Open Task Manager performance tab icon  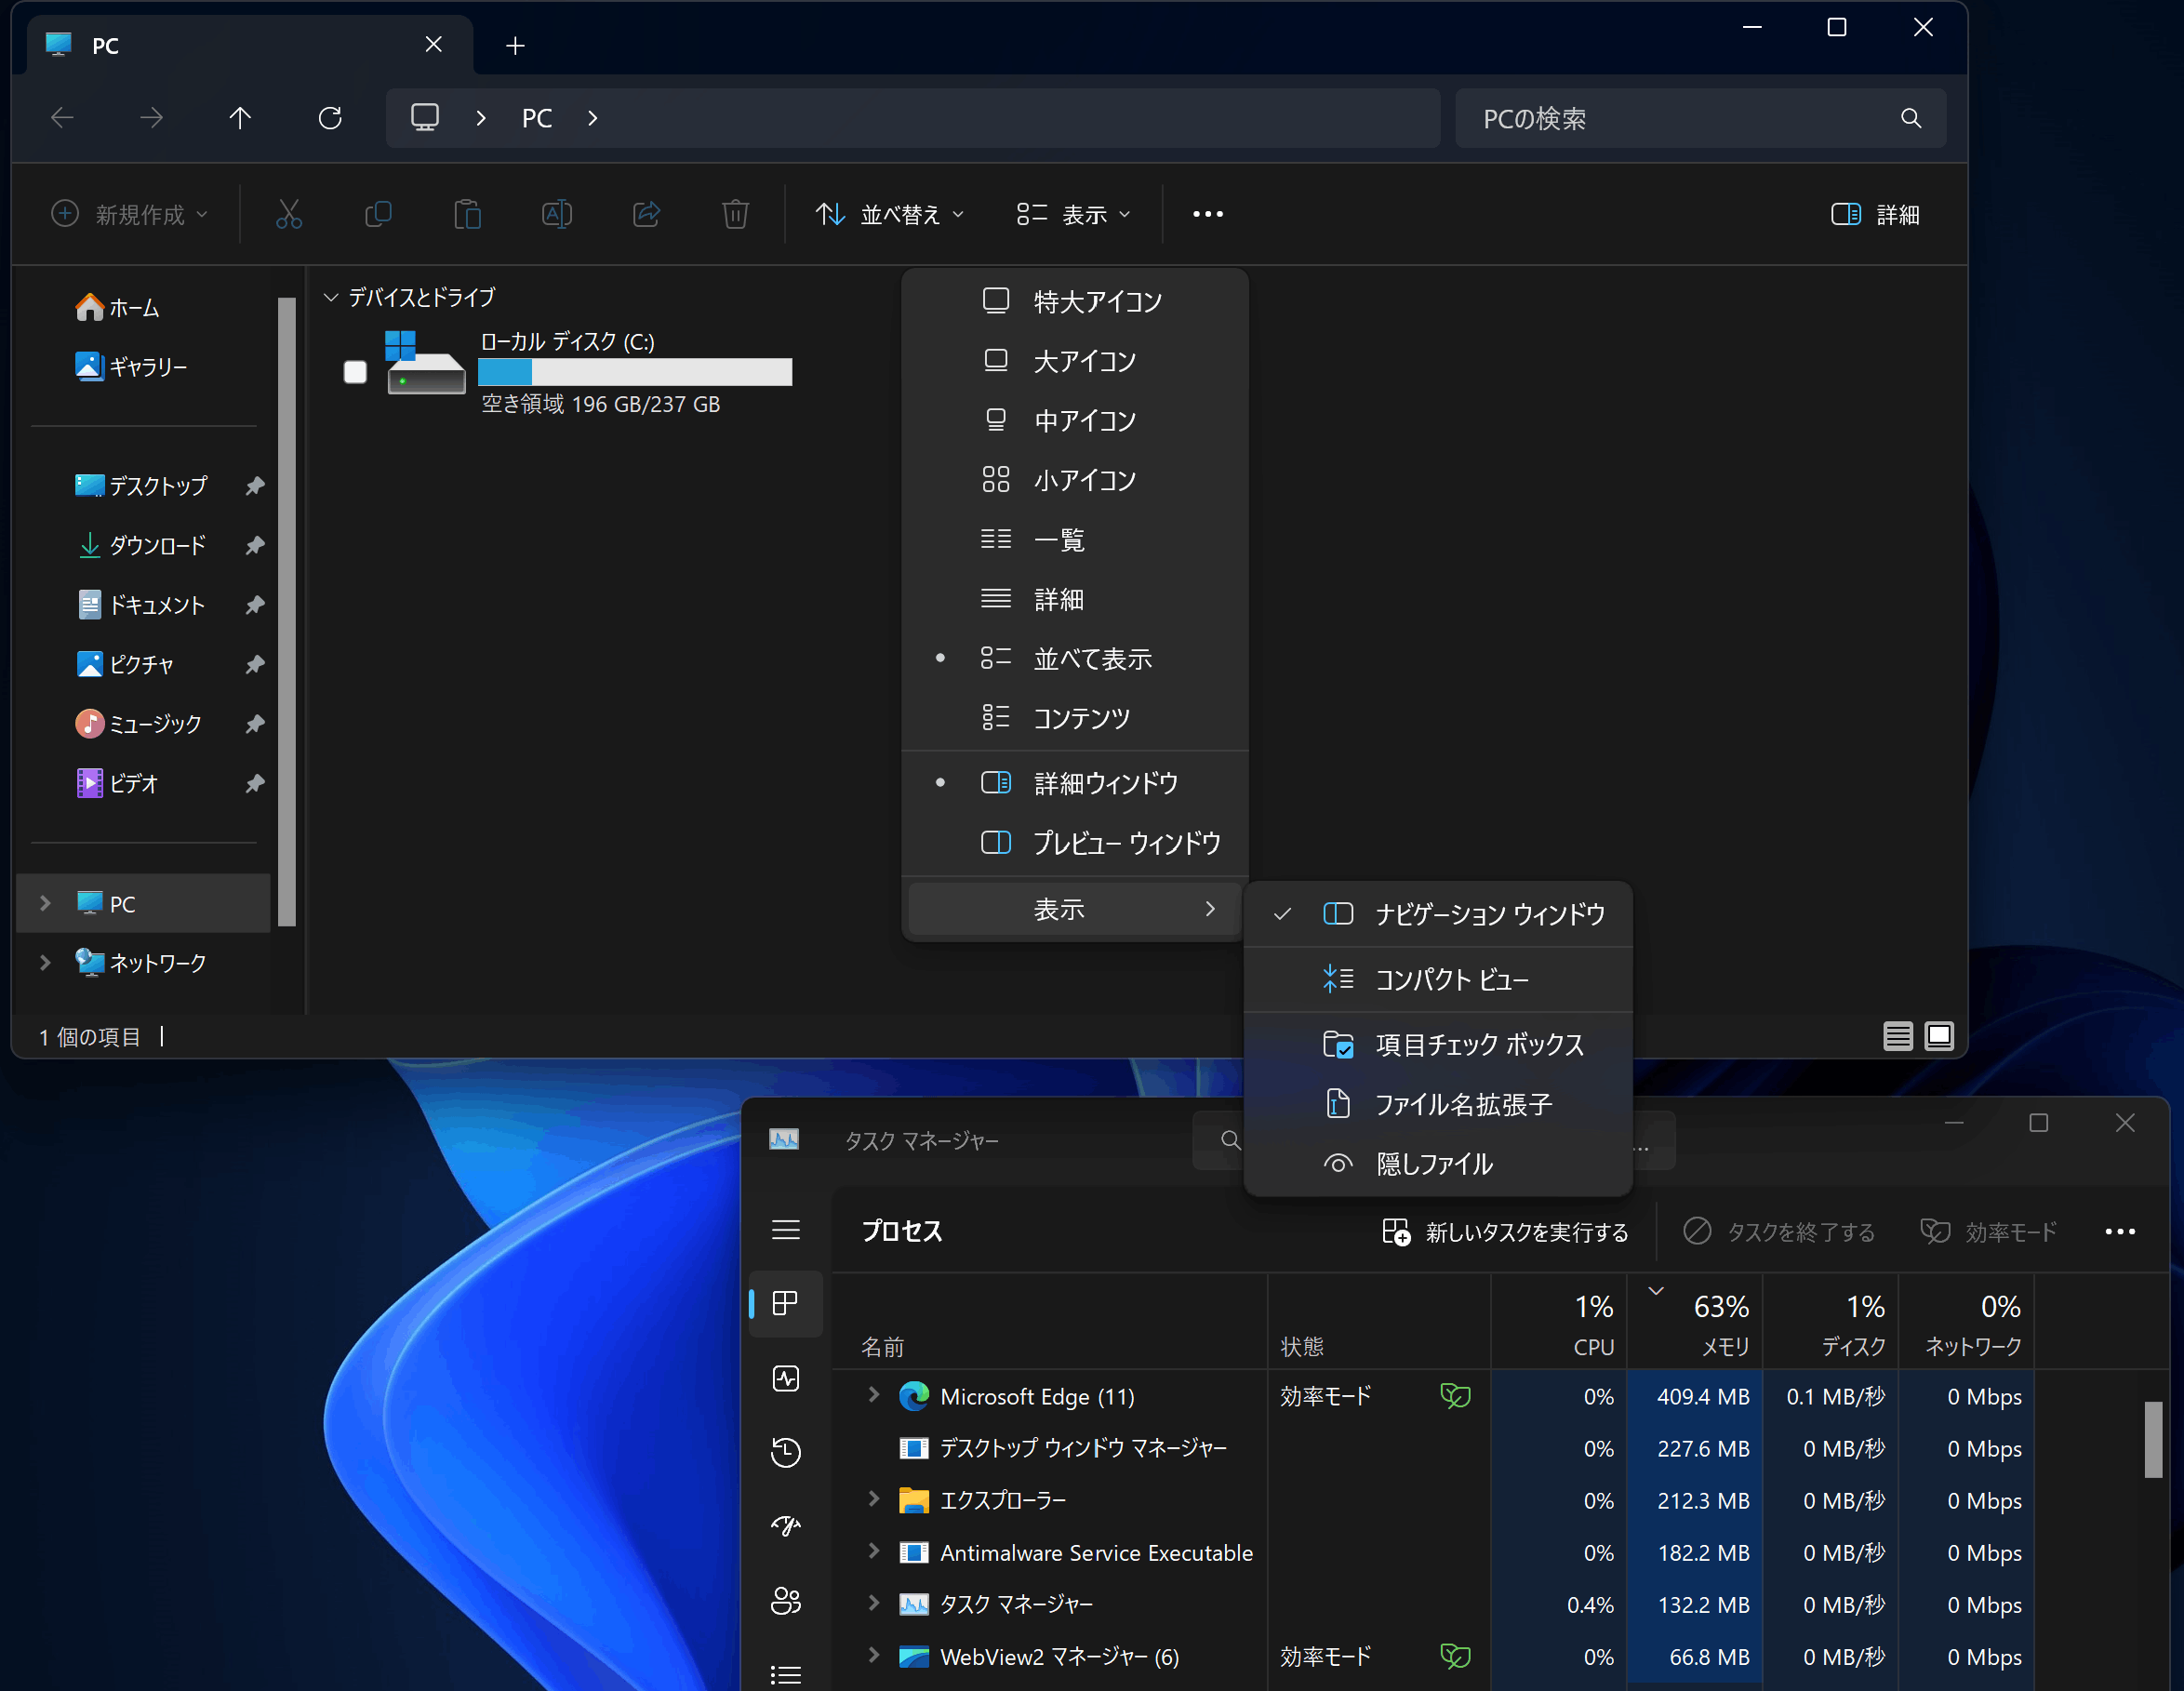786,1378
